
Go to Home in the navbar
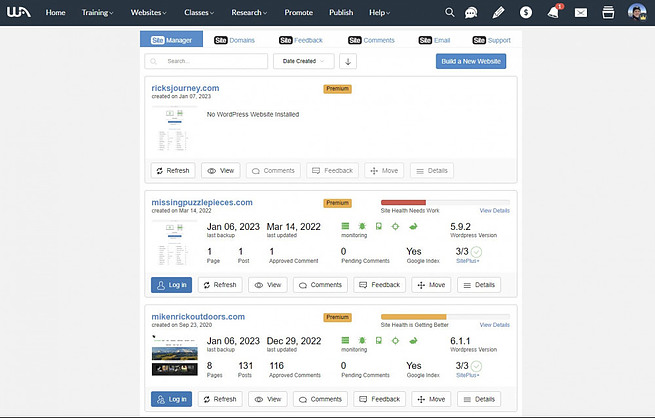(56, 13)
